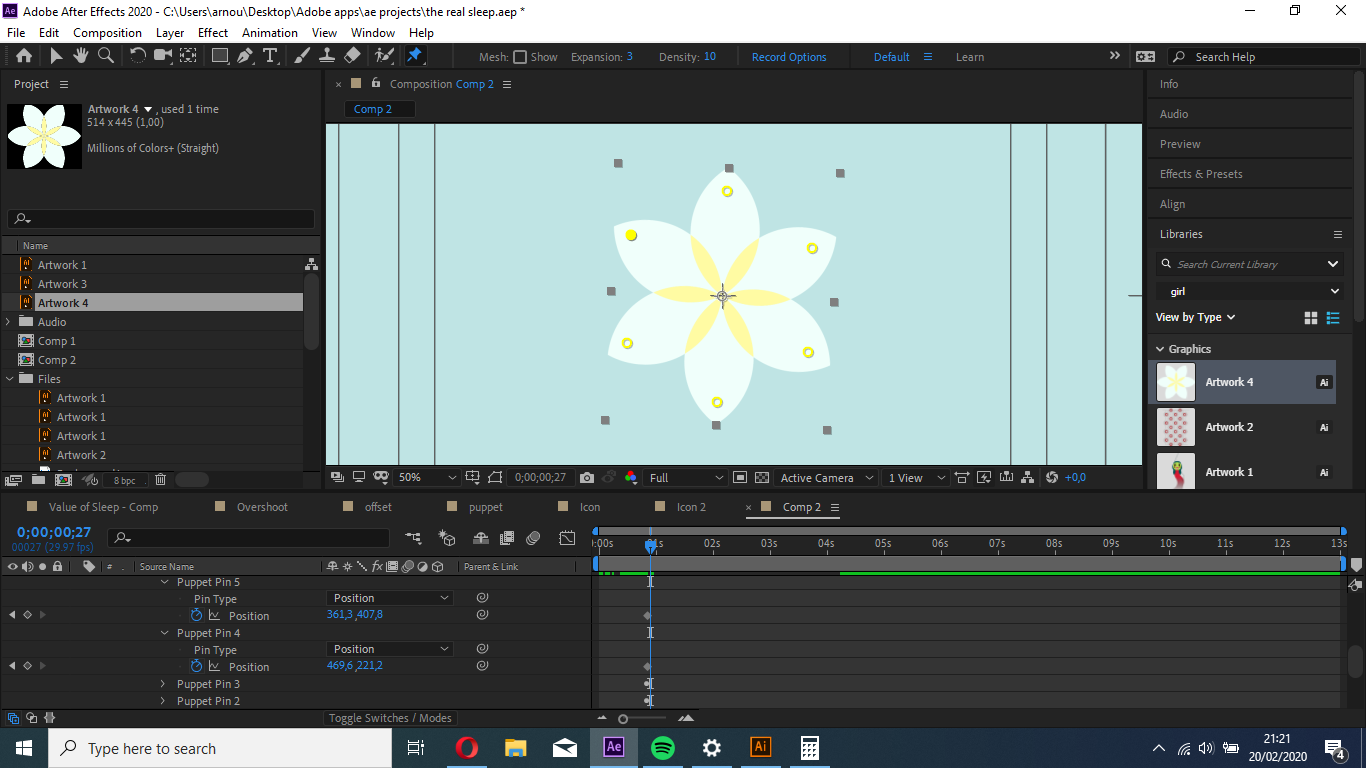The width and height of the screenshot is (1366, 768).
Task: Select the Puppet Pin tool
Action: [415, 56]
